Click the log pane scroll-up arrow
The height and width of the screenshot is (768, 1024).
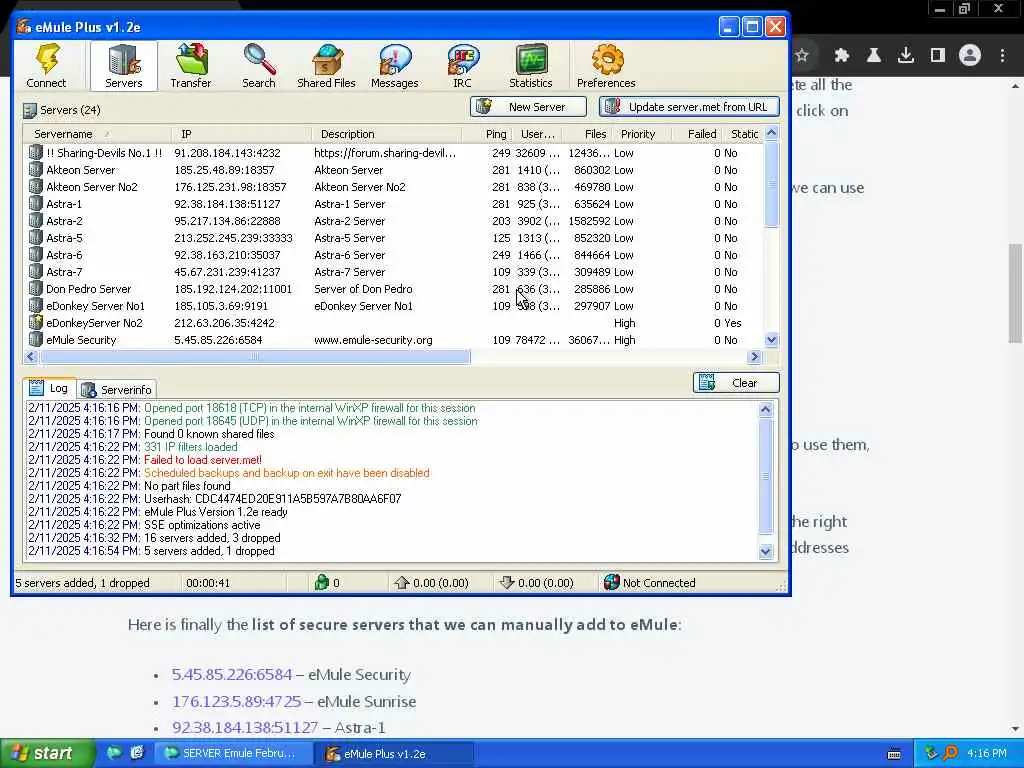[766, 409]
